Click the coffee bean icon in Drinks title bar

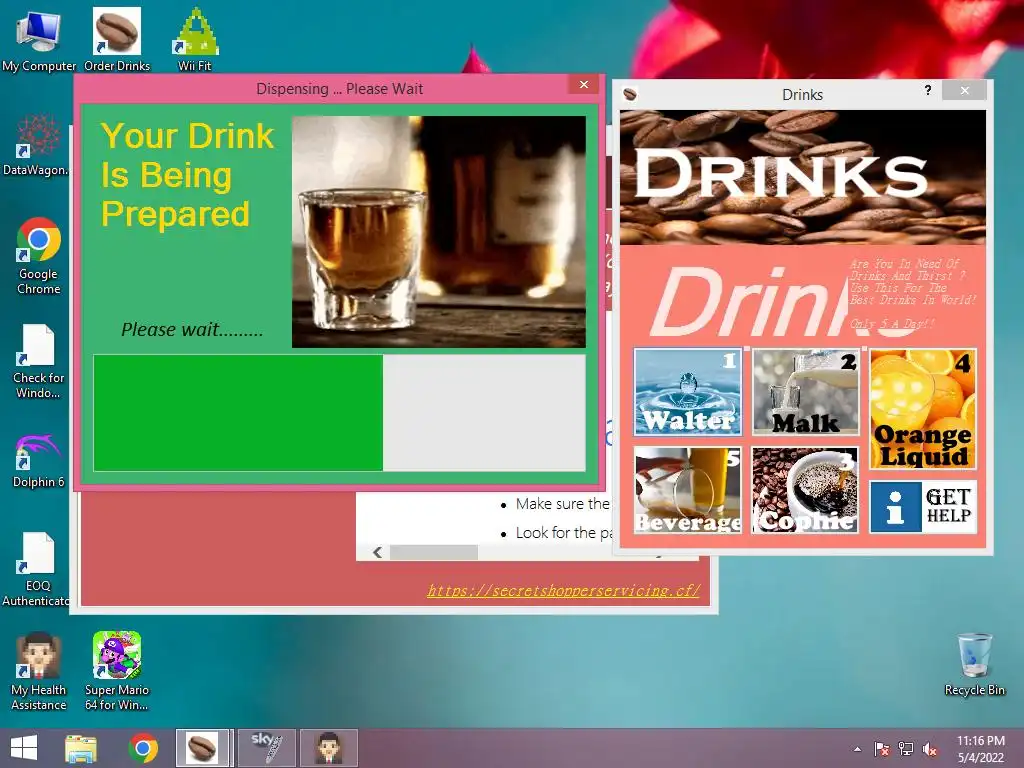click(x=630, y=94)
